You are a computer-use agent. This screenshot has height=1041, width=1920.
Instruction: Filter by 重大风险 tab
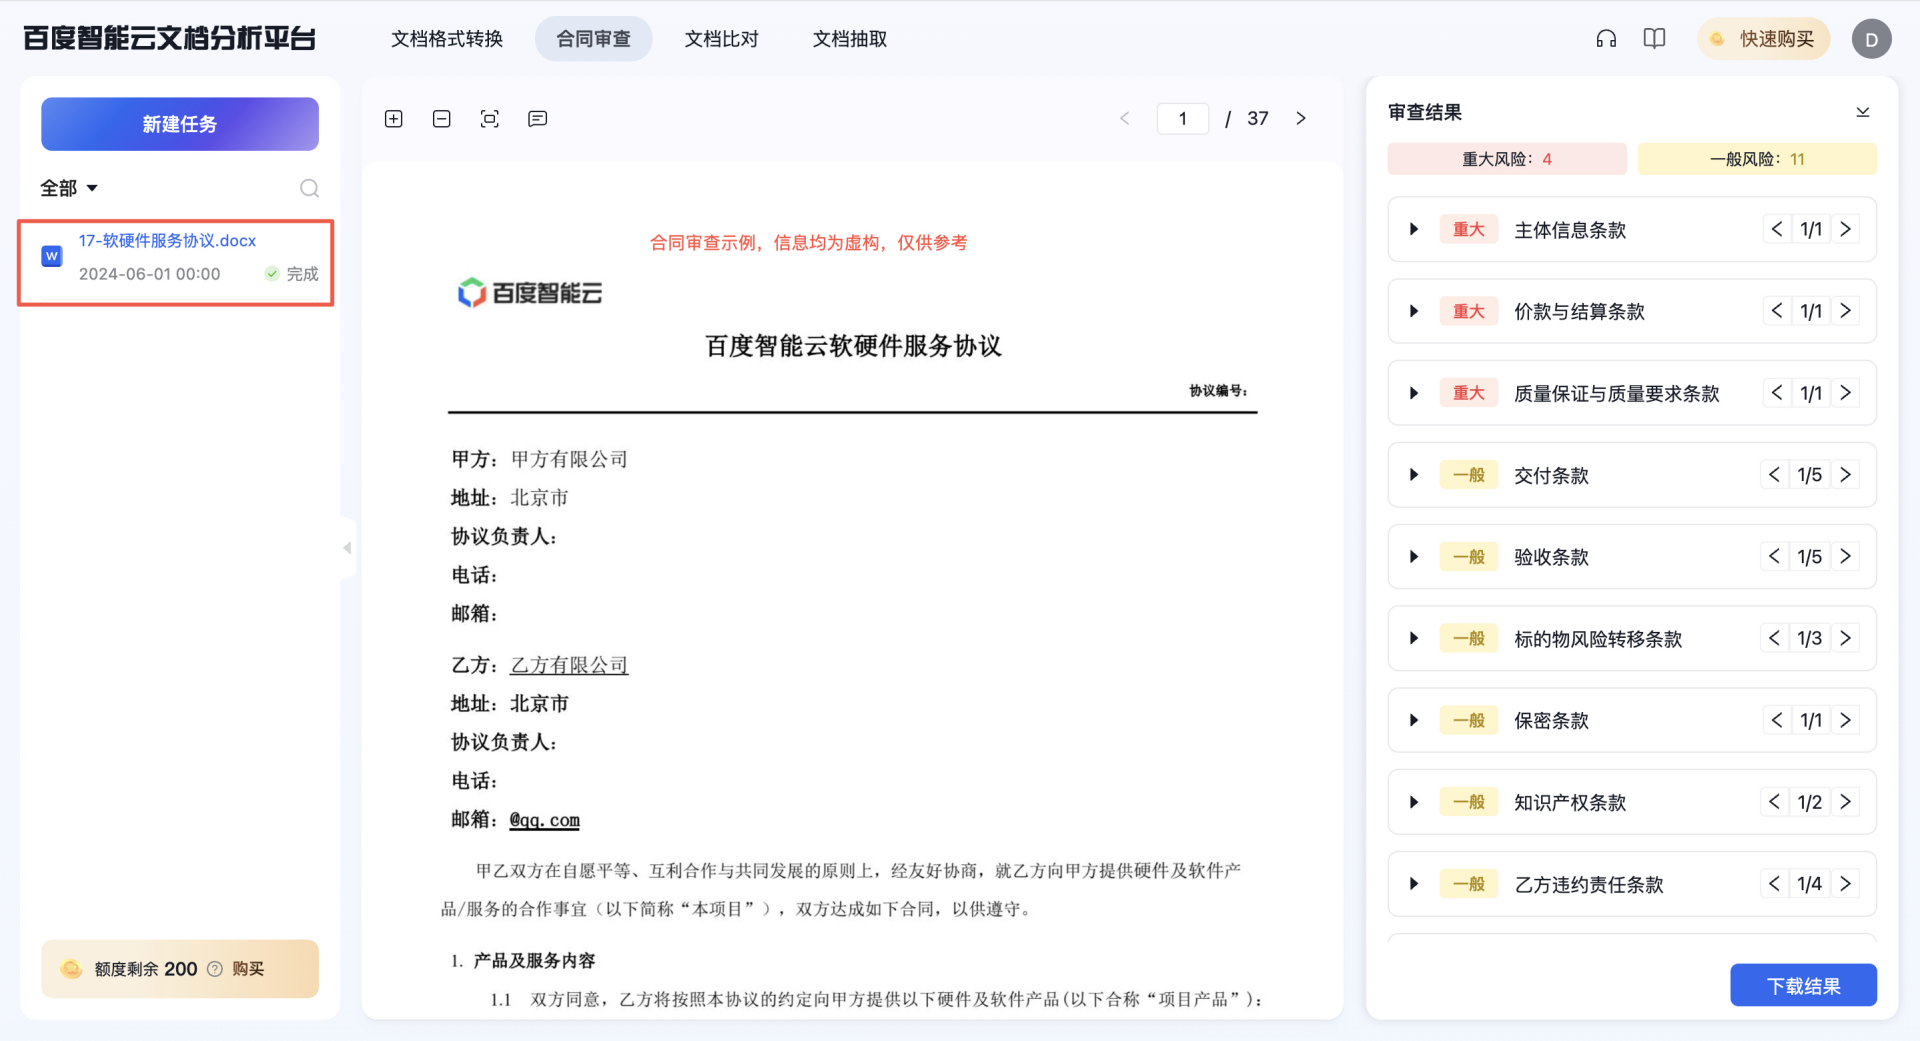point(1507,159)
